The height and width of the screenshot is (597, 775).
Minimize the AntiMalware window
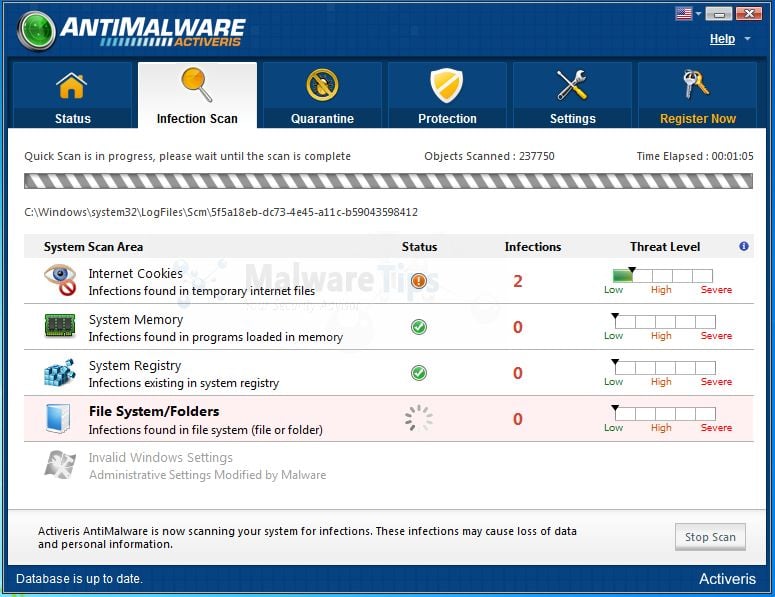[x=719, y=14]
